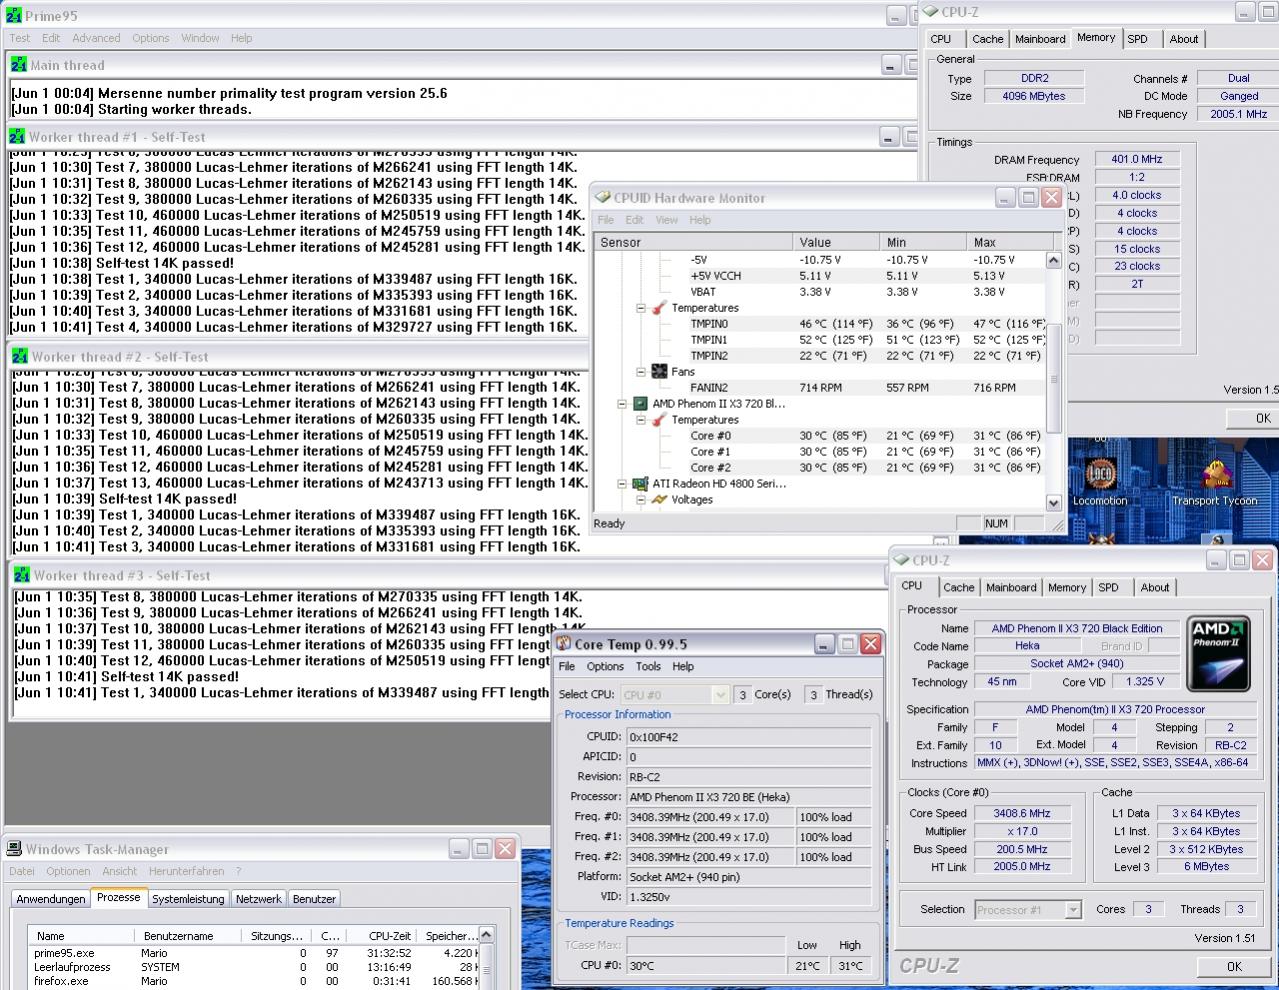Collapse the Fans node in Hardware Monitor
The width and height of the screenshot is (1279, 990).
(641, 371)
